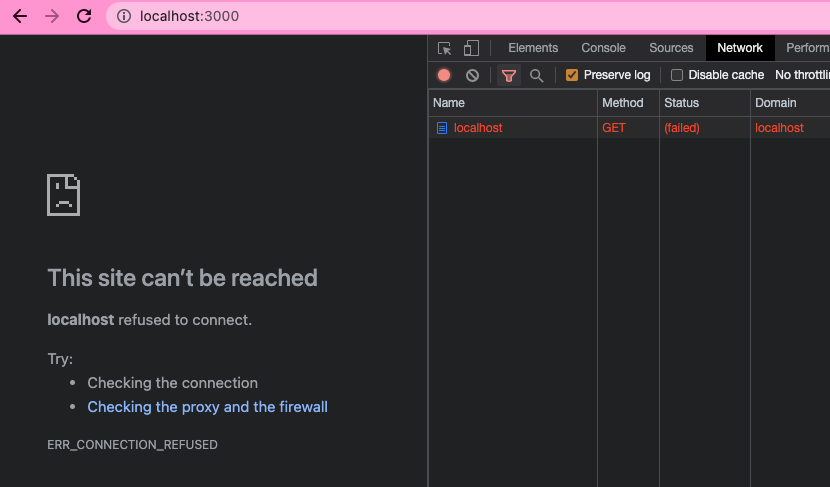Select the Network tab

[740, 48]
